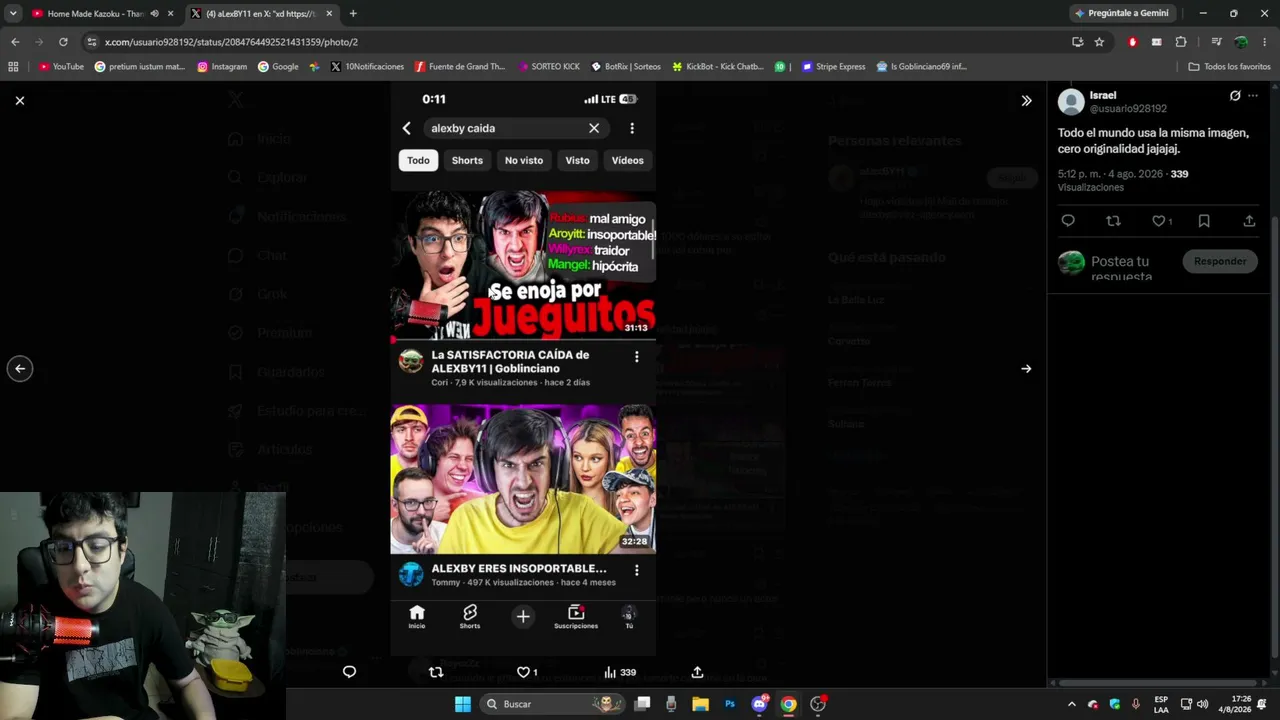1280x720 pixels.
Task: Click the reply icon in the side panel post
Action: click(x=1068, y=221)
